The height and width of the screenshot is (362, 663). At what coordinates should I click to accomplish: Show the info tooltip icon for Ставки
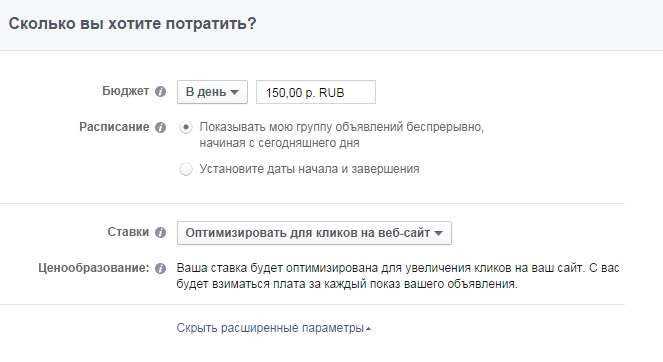coord(160,232)
